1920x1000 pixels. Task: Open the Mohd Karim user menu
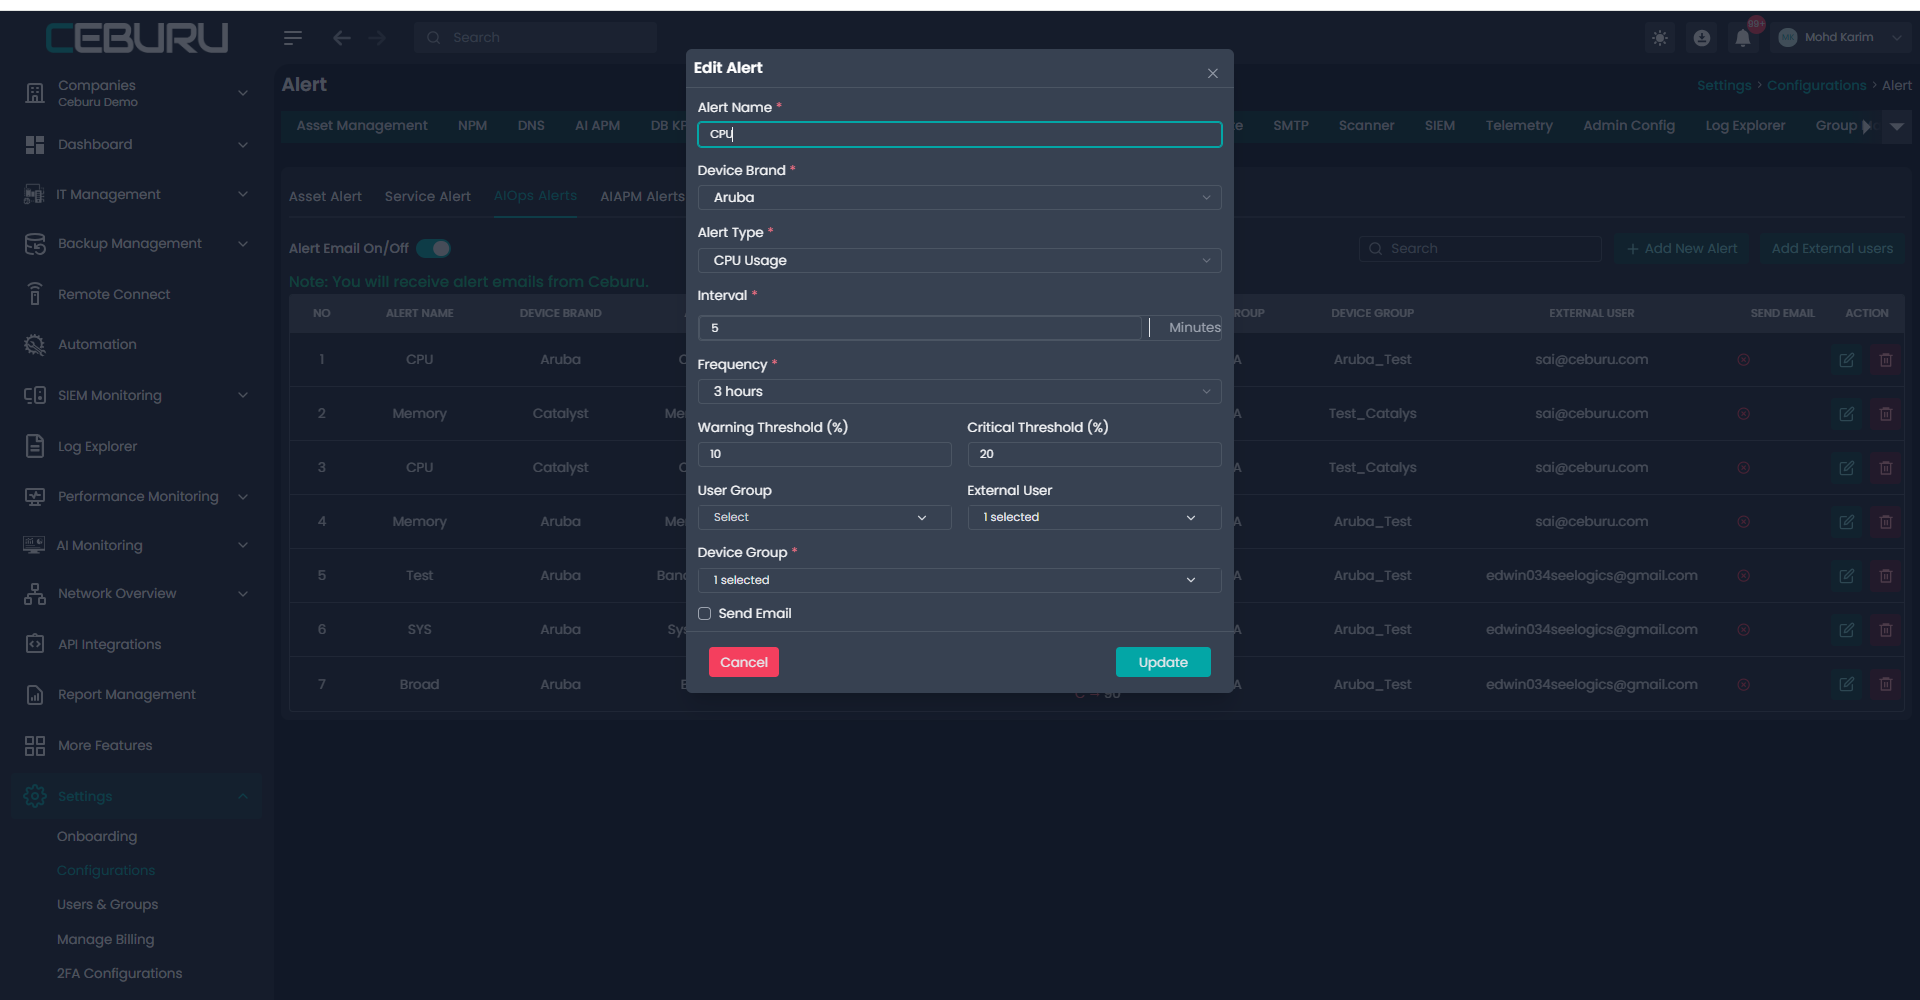coord(1840,38)
